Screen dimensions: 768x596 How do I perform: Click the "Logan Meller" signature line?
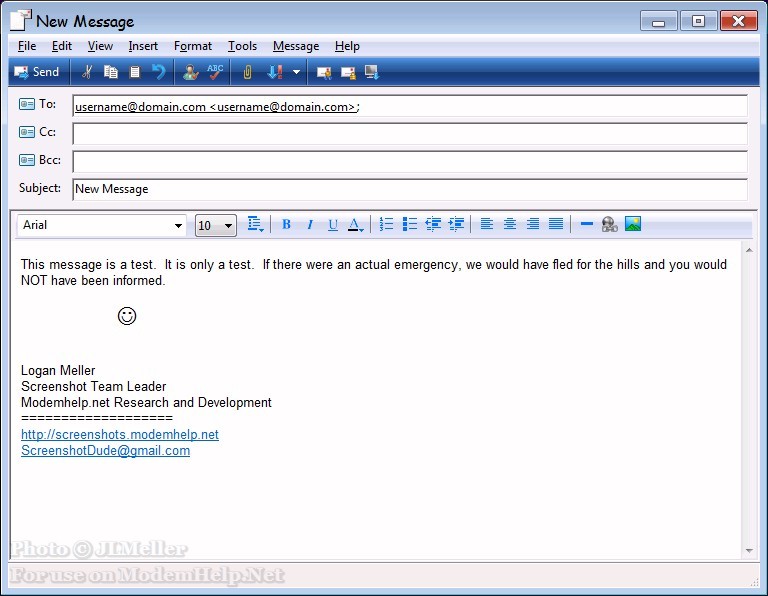tap(58, 371)
